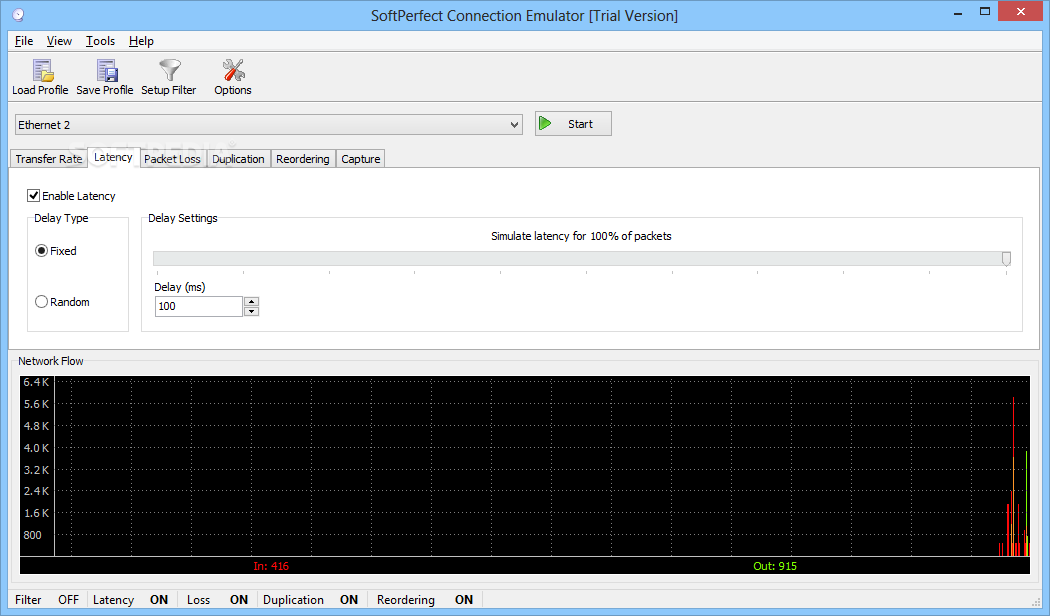Open the Tools menu
Viewport: 1050px width, 616px height.
100,41
